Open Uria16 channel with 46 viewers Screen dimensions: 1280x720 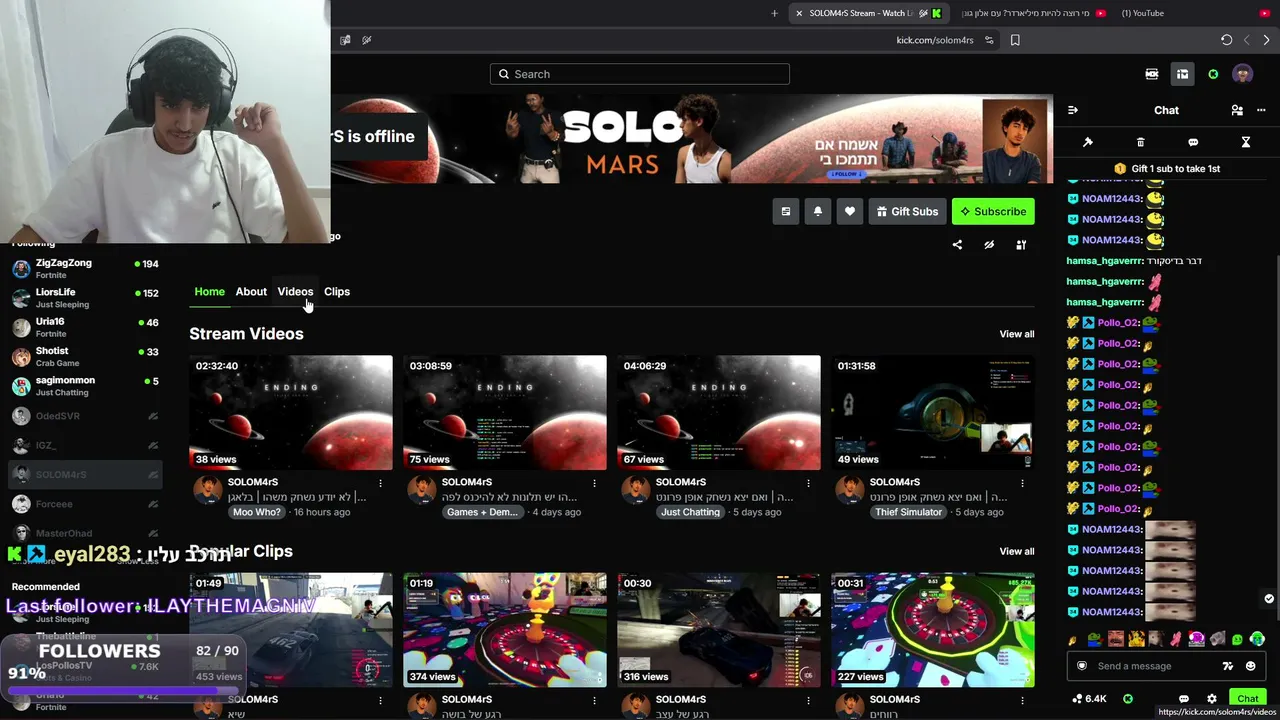[85, 327]
